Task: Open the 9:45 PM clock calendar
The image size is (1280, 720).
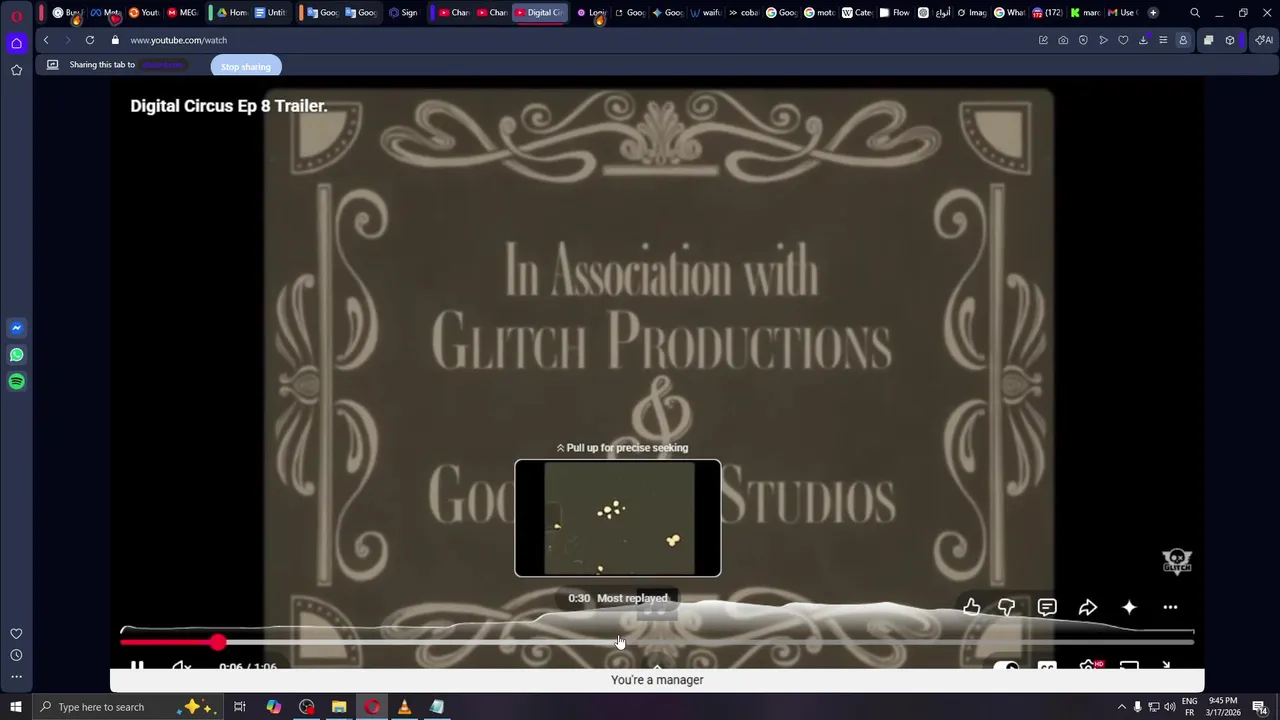Action: click(x=1224, y=707)
